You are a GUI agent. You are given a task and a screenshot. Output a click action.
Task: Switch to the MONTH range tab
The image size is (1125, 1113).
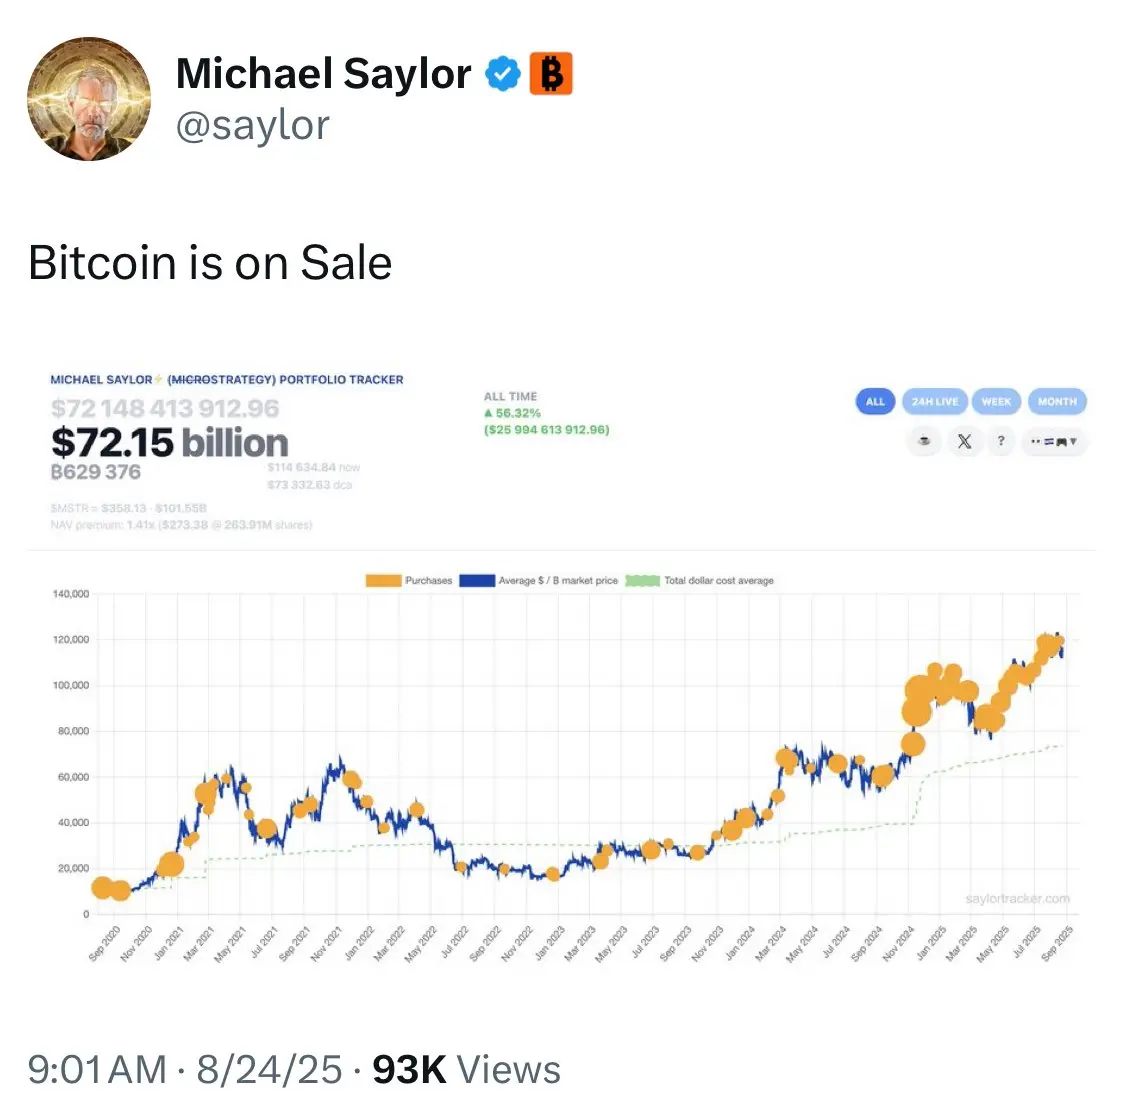tap(1057, 401)
